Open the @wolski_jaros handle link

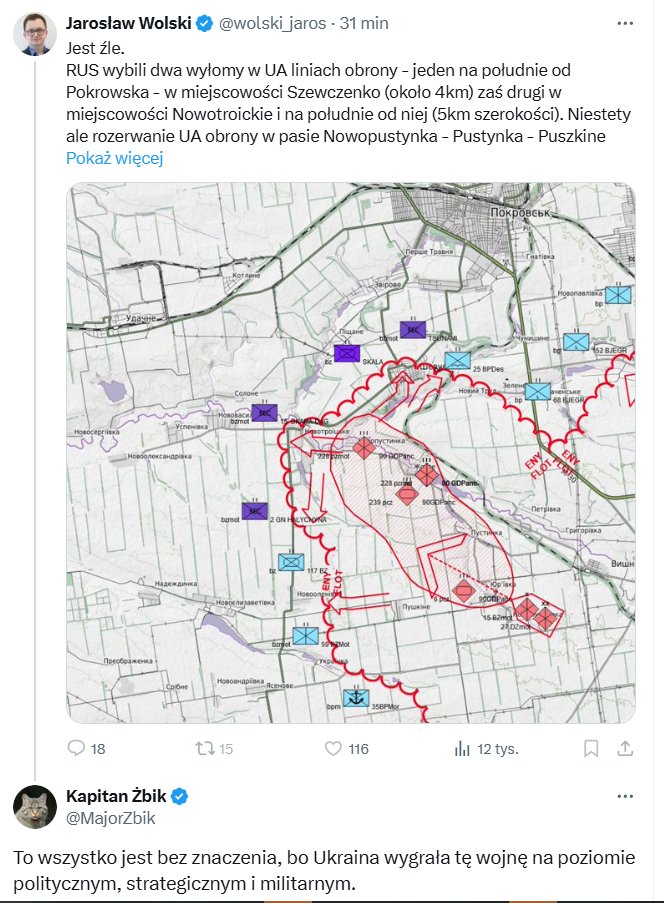tap(272, 24)
